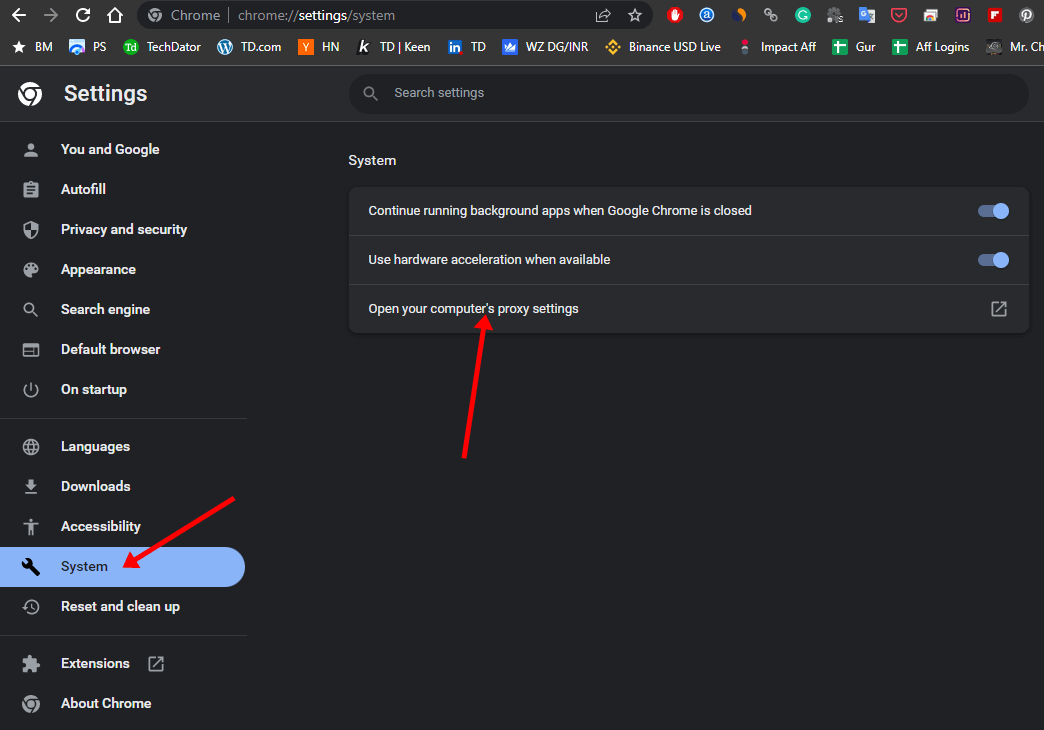The height and width of the screenshot is (730, 1044).
Task: Open the Languages settings section
Action: click(123, 446)
